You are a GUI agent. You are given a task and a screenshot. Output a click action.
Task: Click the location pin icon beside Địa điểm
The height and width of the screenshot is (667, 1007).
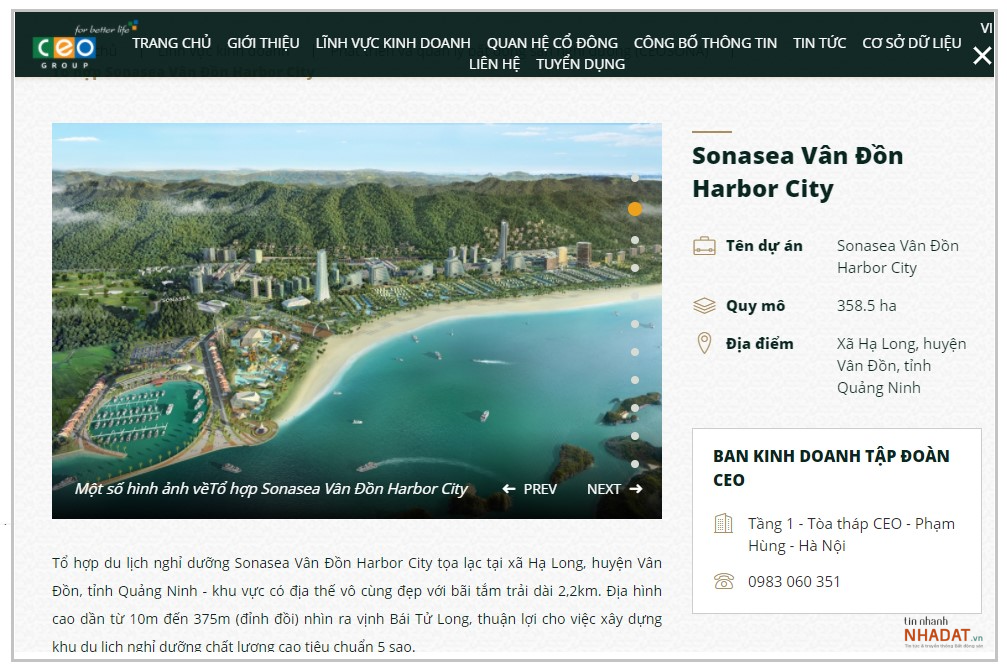704,344
